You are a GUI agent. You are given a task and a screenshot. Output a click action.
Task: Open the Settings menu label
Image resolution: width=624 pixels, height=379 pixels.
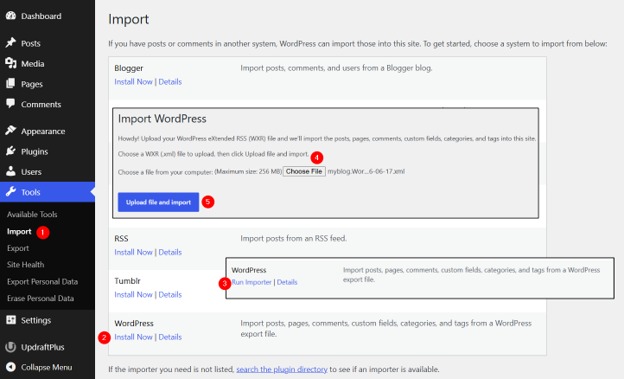[36, 320]
